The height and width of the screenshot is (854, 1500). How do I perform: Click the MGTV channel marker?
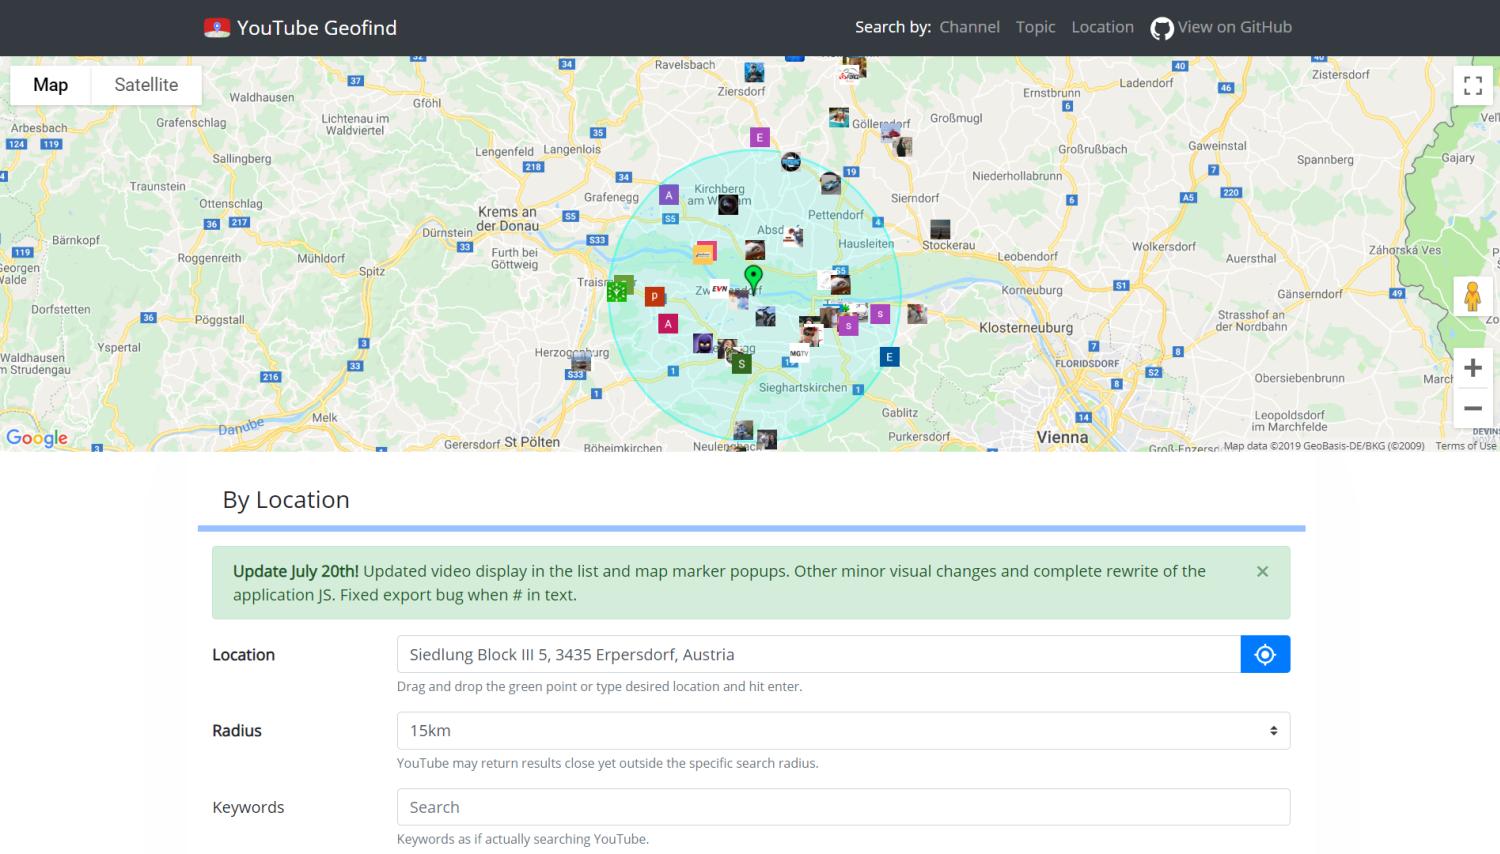coord(799,353)
